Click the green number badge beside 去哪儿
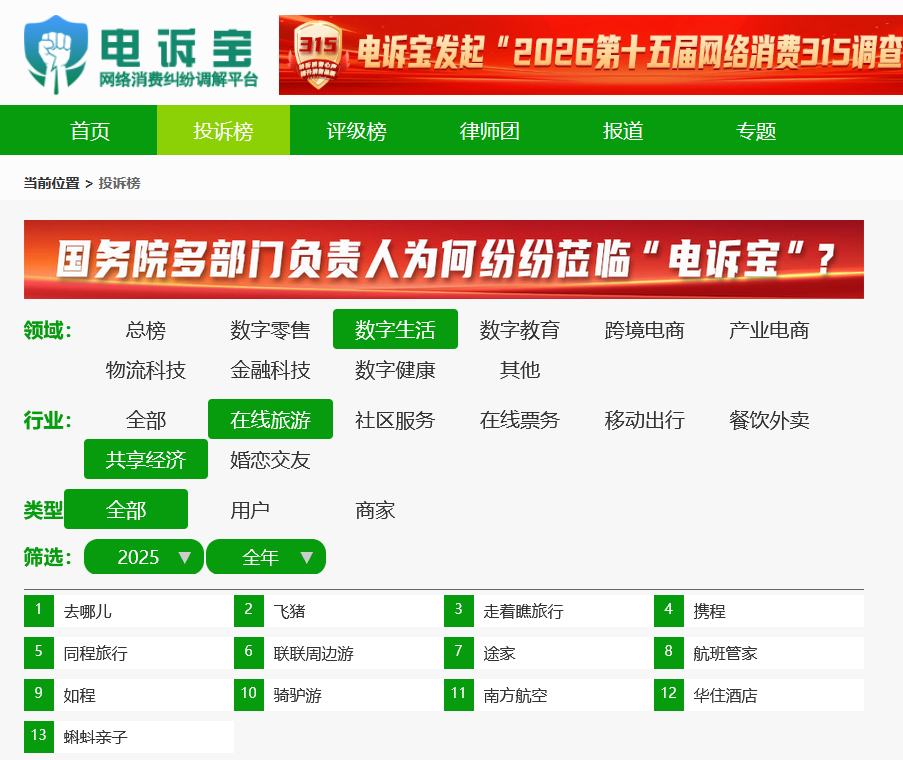 39,610
